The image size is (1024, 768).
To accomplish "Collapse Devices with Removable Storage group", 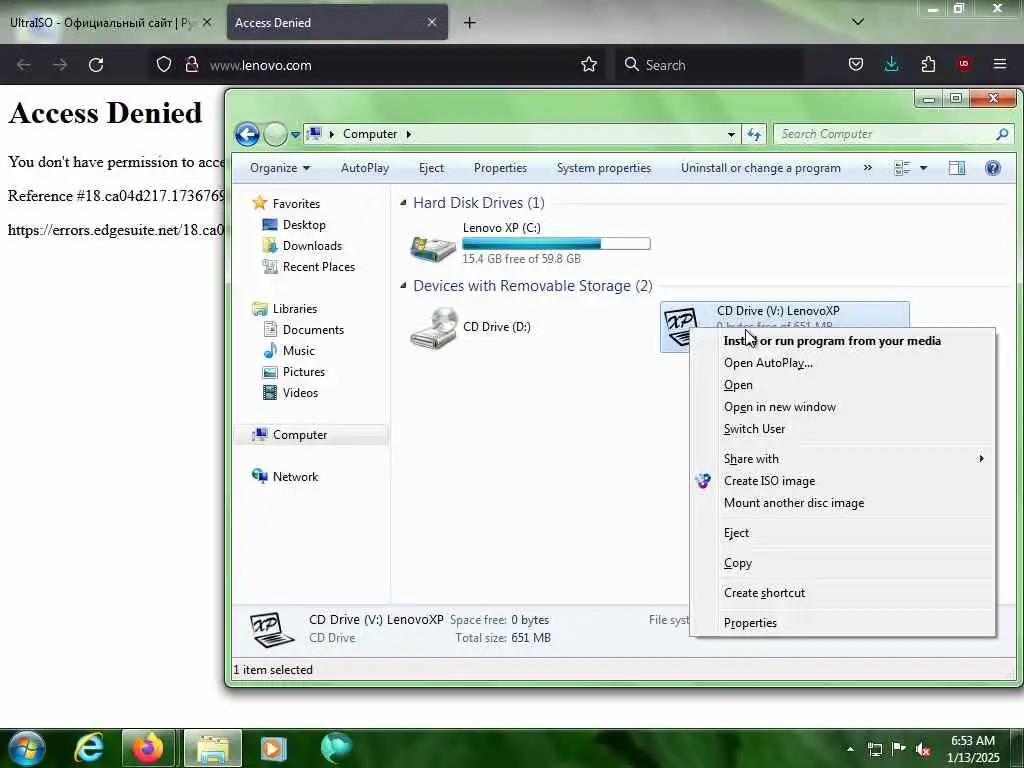I will tap(403, 286).
